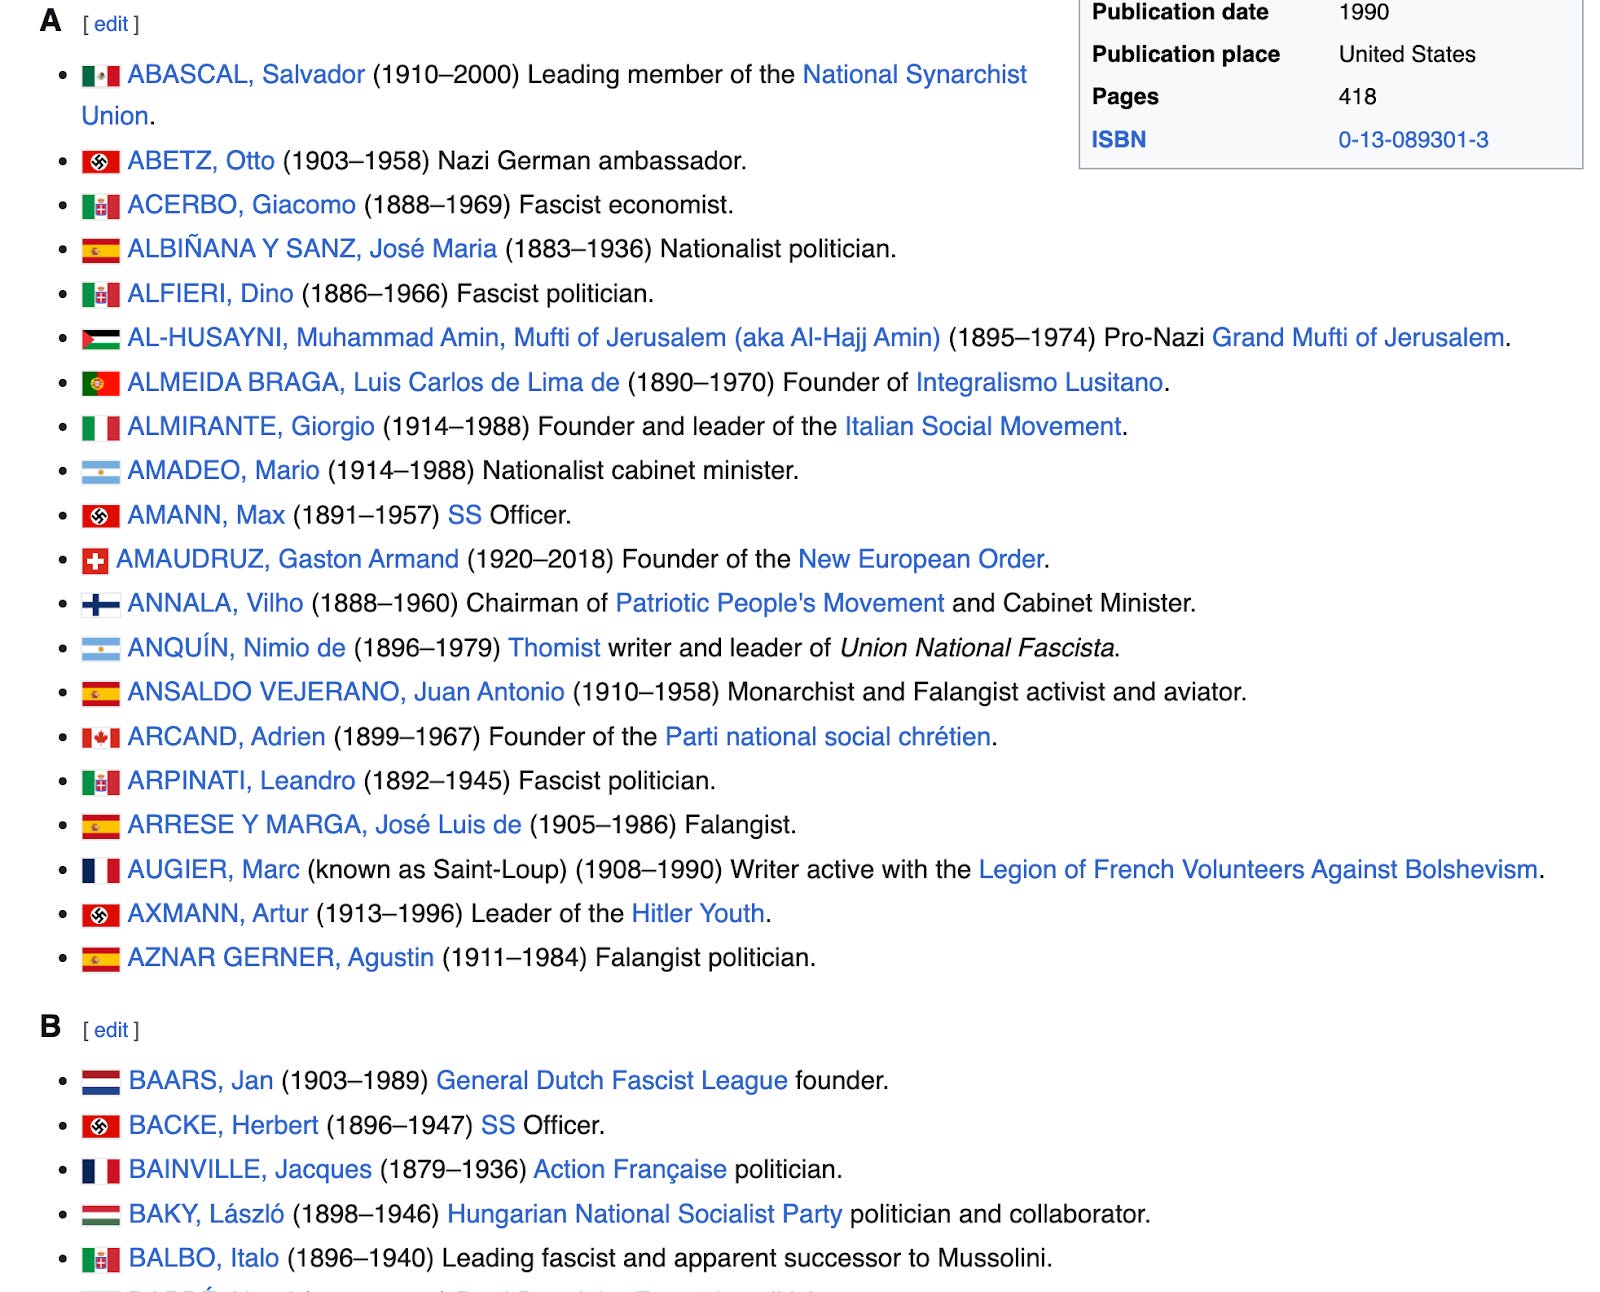Image resolution: width=1600 pixels, height=1292 pixels.
Task: Click the French flag beside AUGIER, Marc
Action: click(100, 871)
